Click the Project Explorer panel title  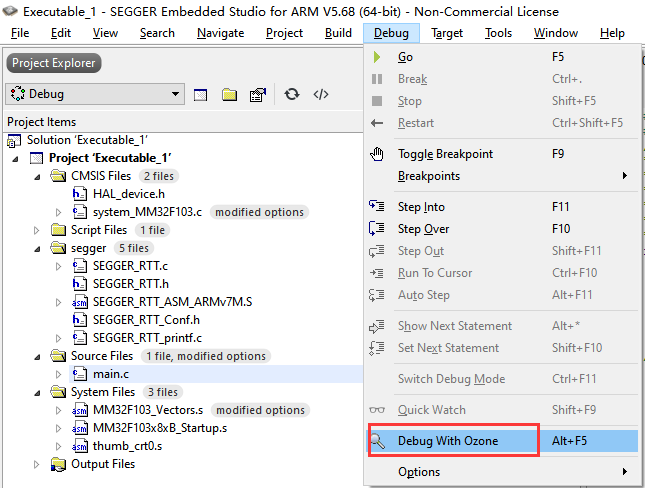(53, 63)
